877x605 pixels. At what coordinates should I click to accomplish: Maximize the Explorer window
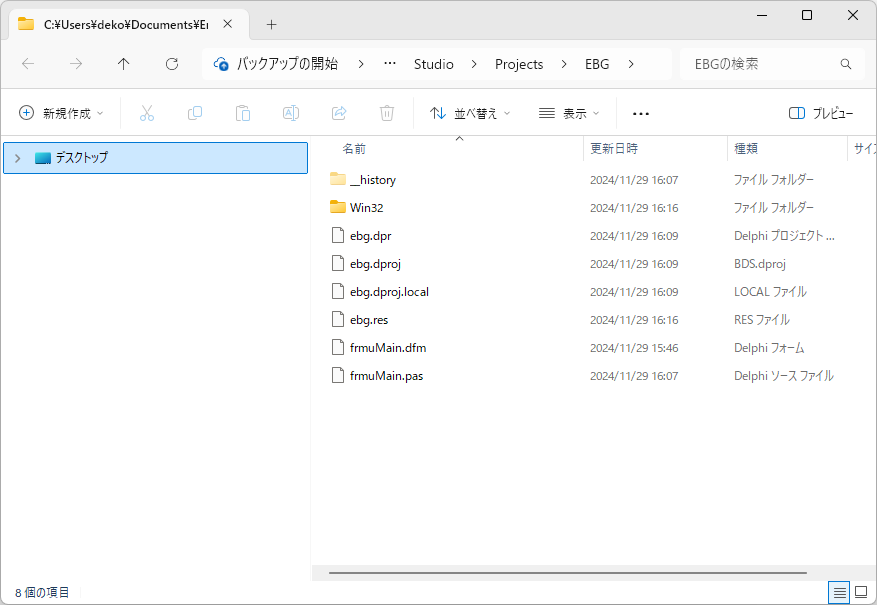(807, 15)
